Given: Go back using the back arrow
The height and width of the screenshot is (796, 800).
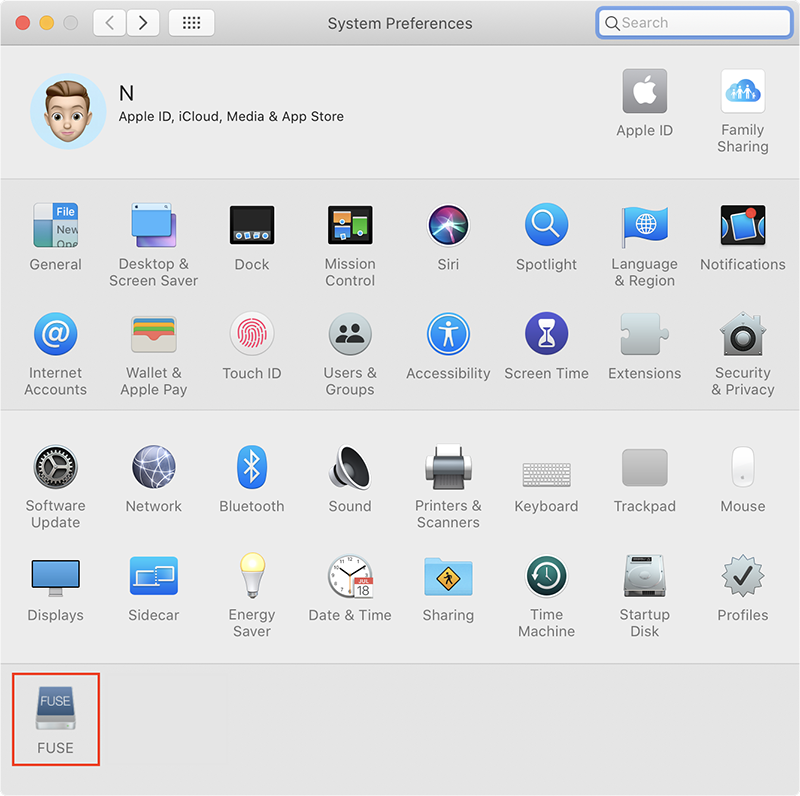Looking at the screenshot, I should pos(109,22).
